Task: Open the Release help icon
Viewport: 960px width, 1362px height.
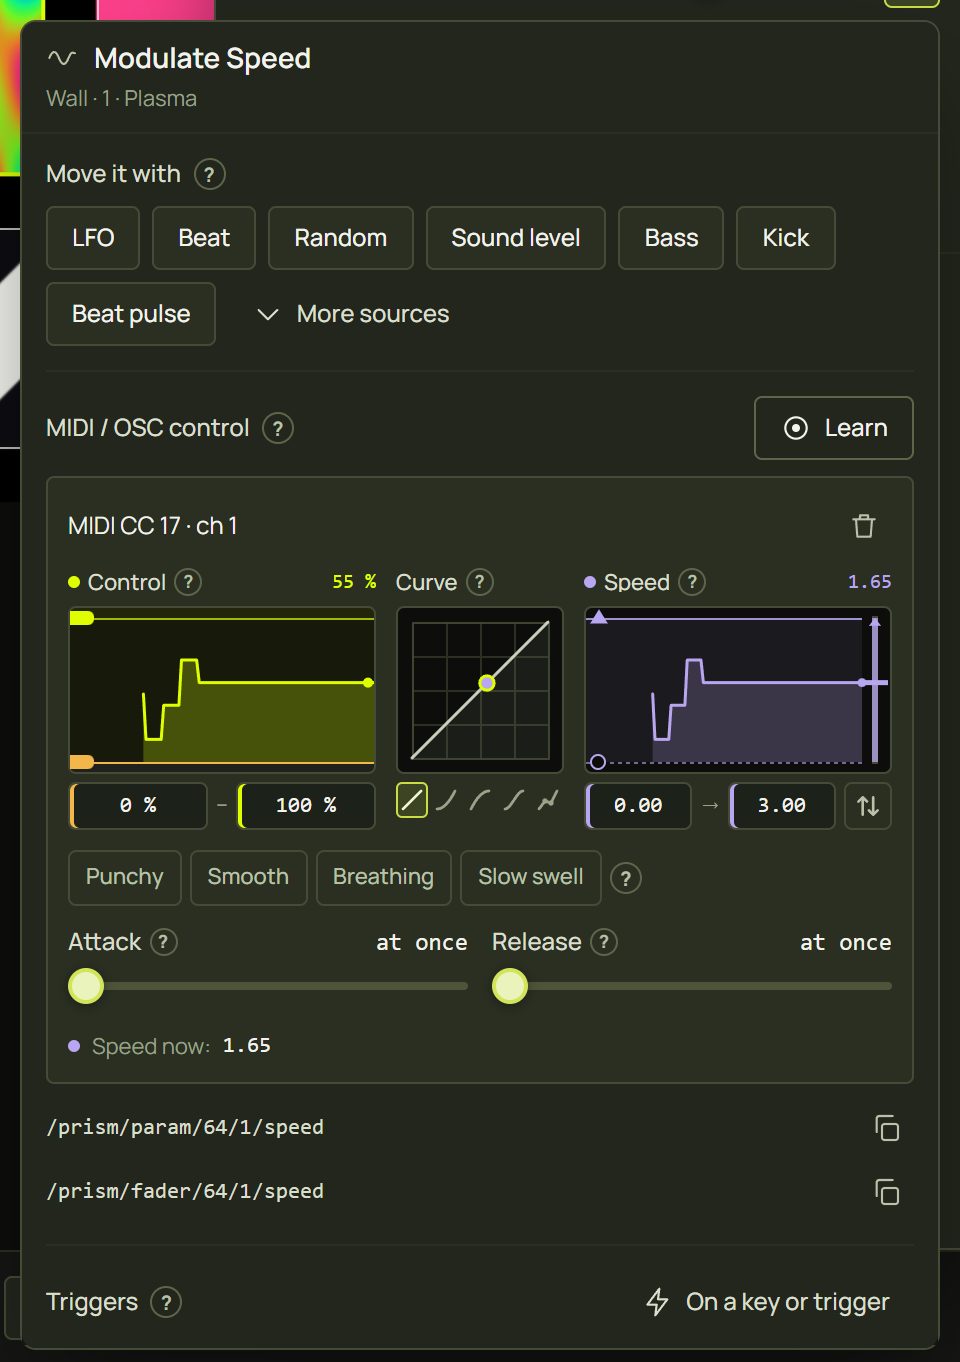Action: click(x=604, y=942)
